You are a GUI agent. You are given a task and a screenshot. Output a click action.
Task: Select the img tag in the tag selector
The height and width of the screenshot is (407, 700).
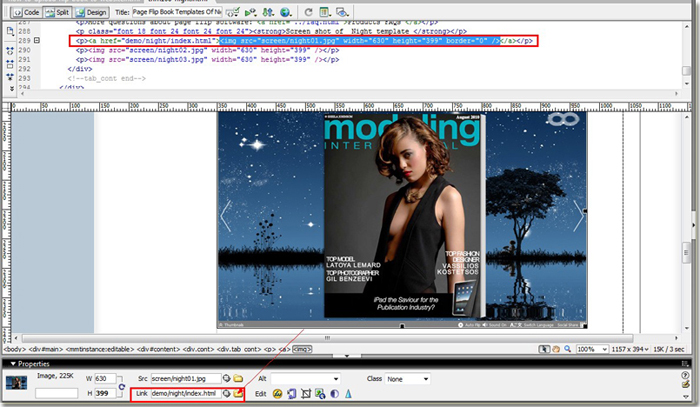pos(302,349)
